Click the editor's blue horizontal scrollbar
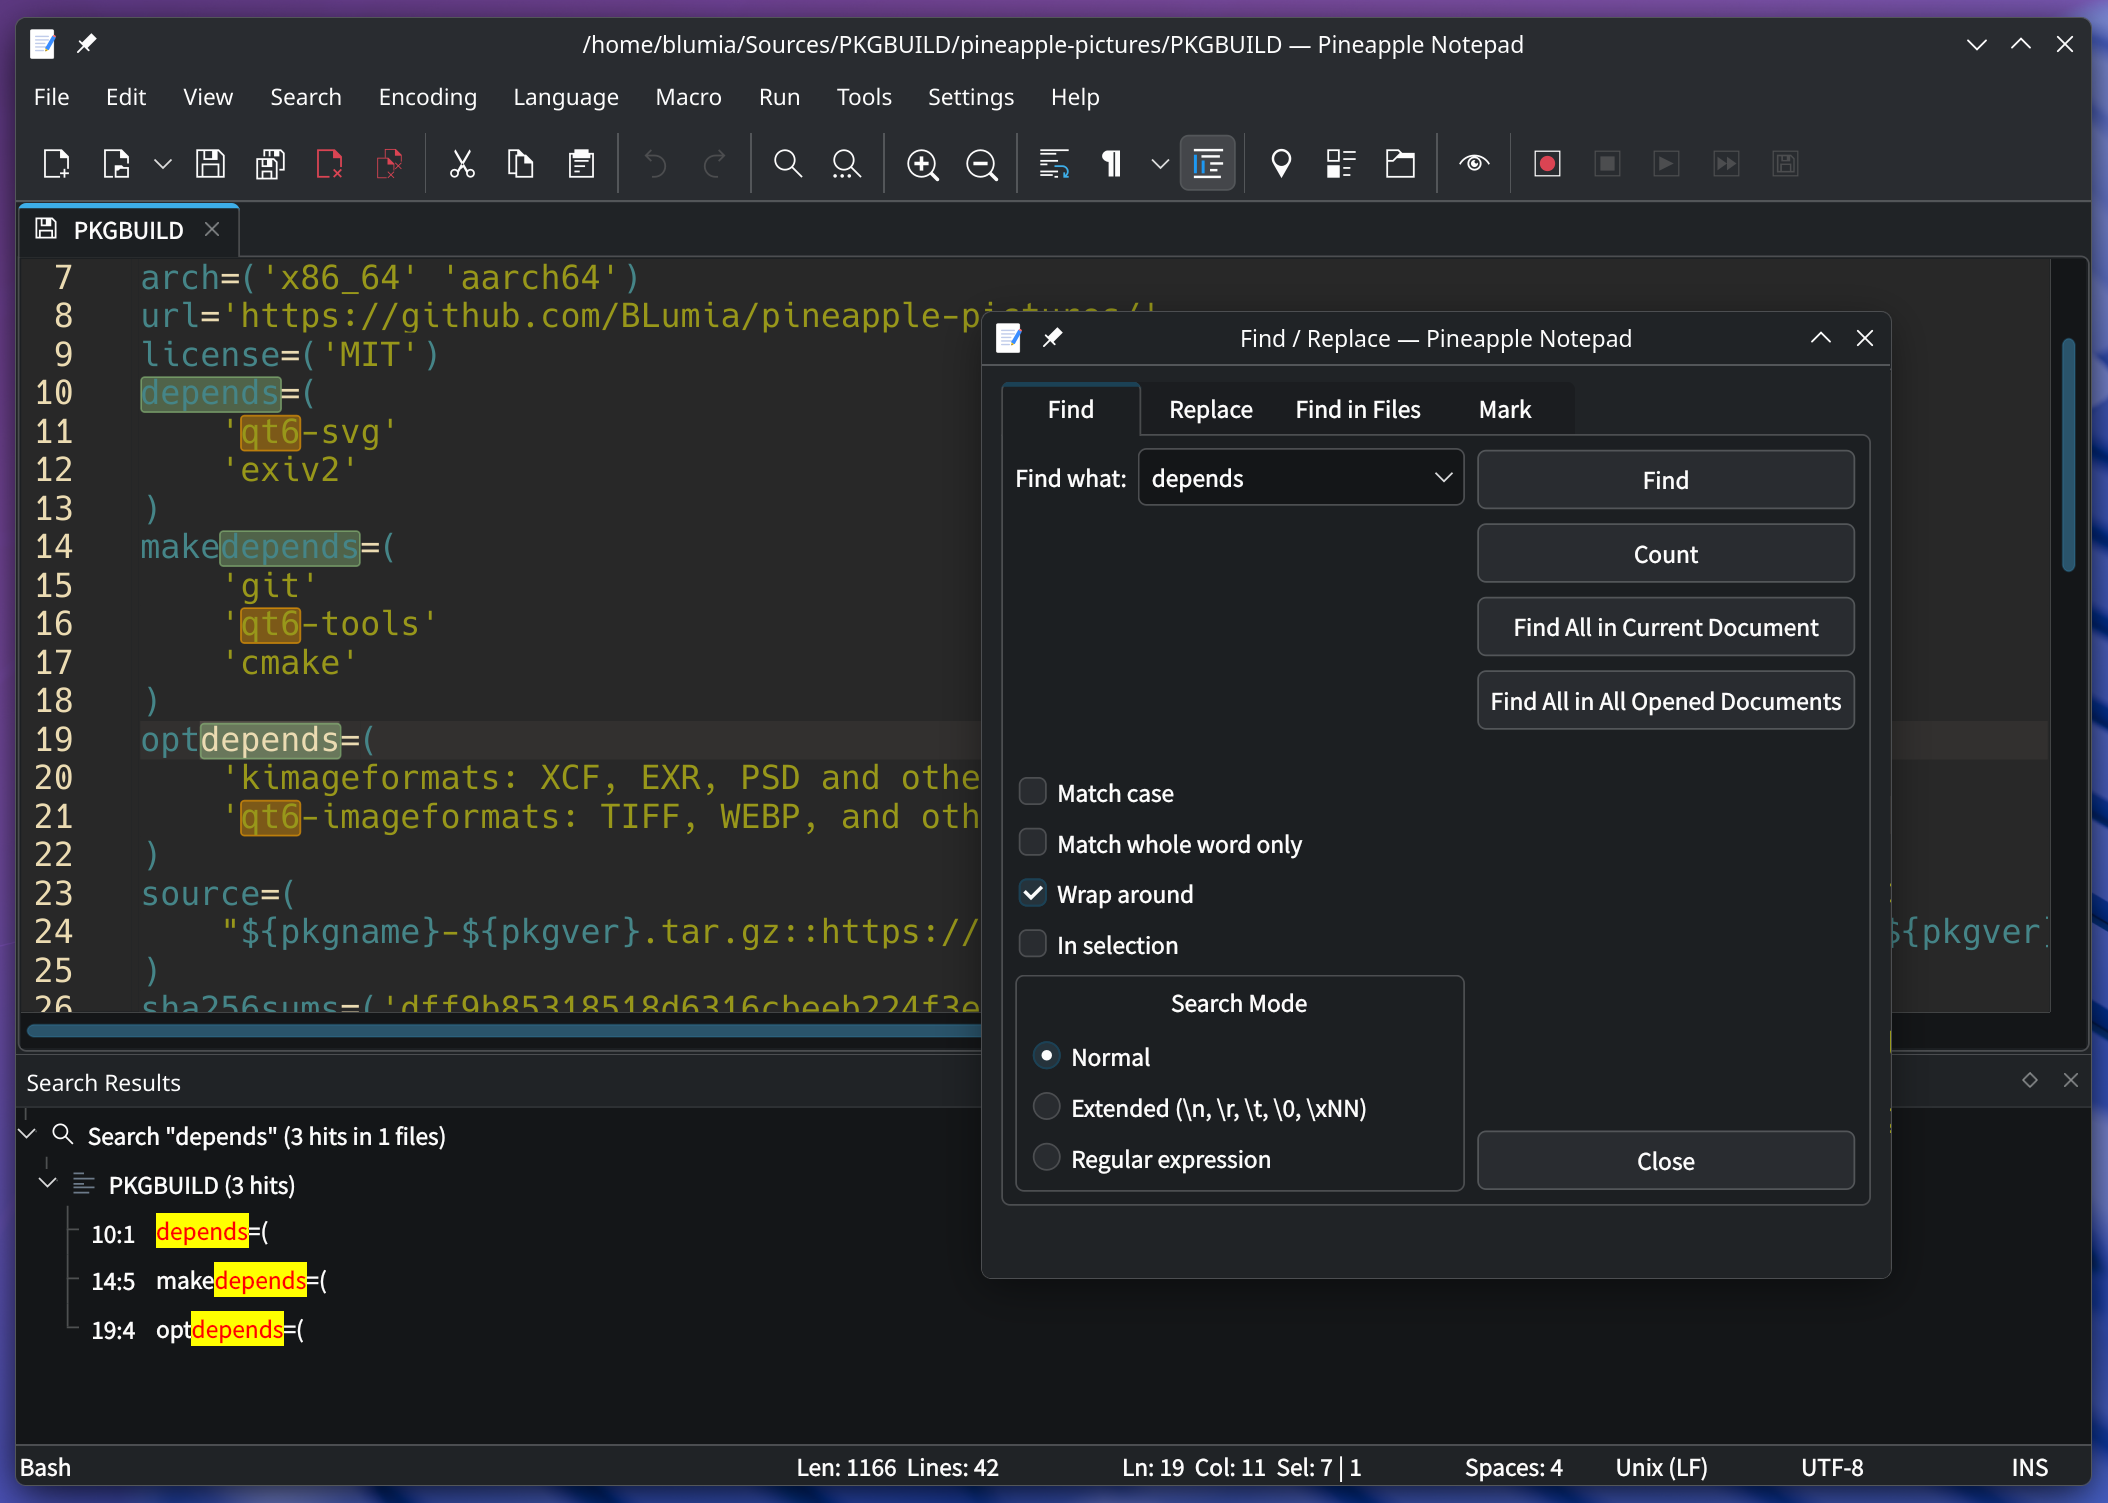Image resolution: width=2108 pixels, height=1503 pixels. [x=504, y=1031]
